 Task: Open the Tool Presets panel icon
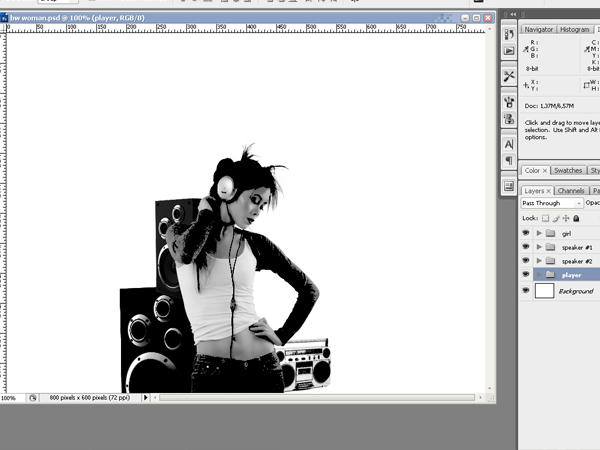[509, 76]
